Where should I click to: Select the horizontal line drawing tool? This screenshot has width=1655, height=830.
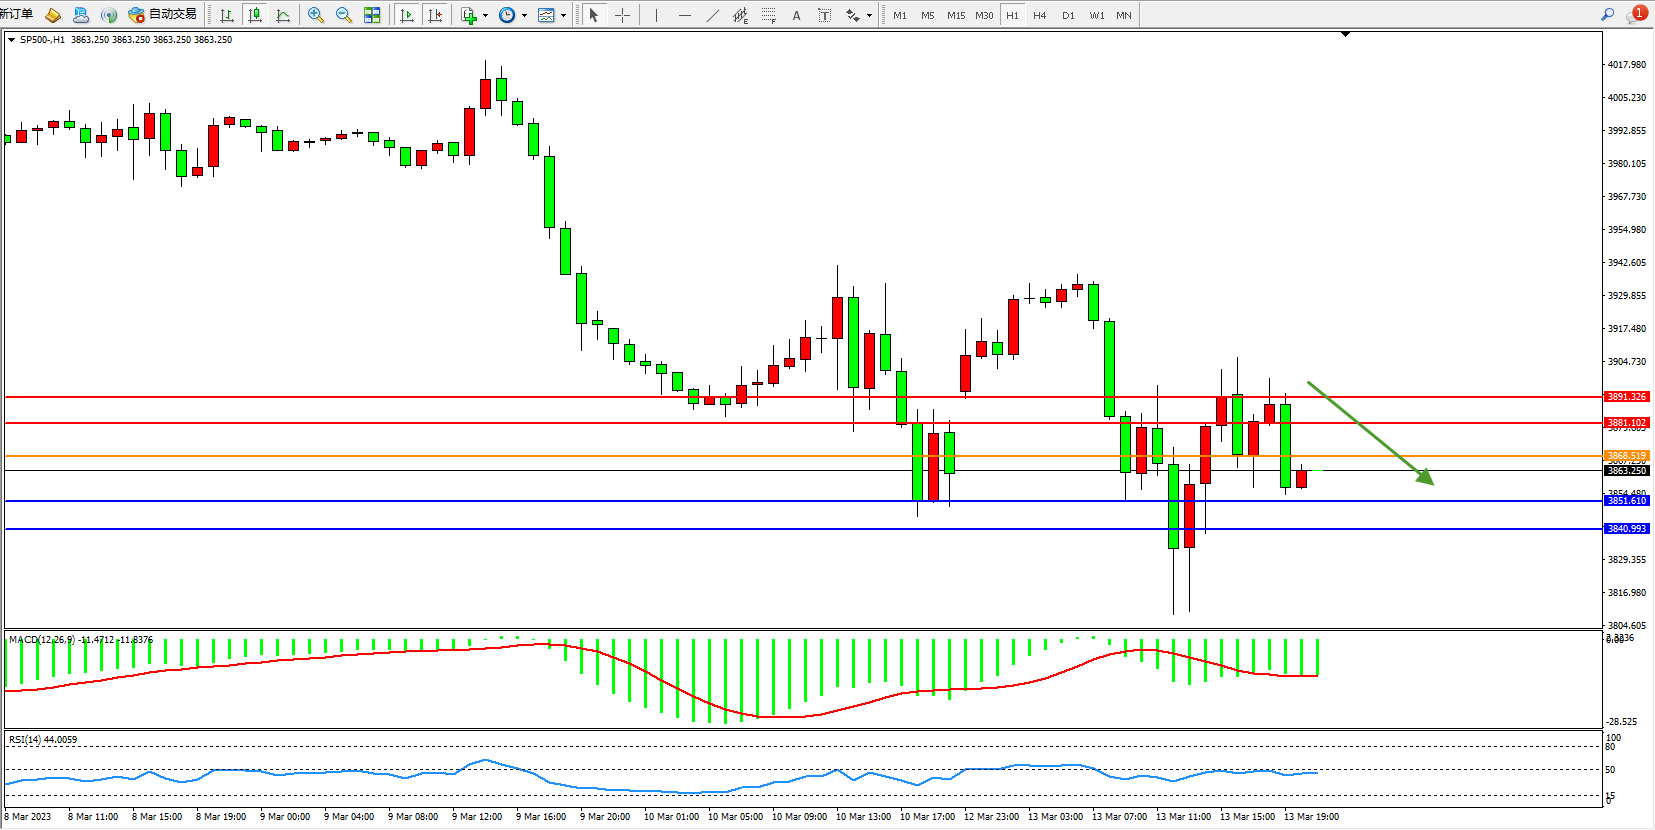coord(684,15)
